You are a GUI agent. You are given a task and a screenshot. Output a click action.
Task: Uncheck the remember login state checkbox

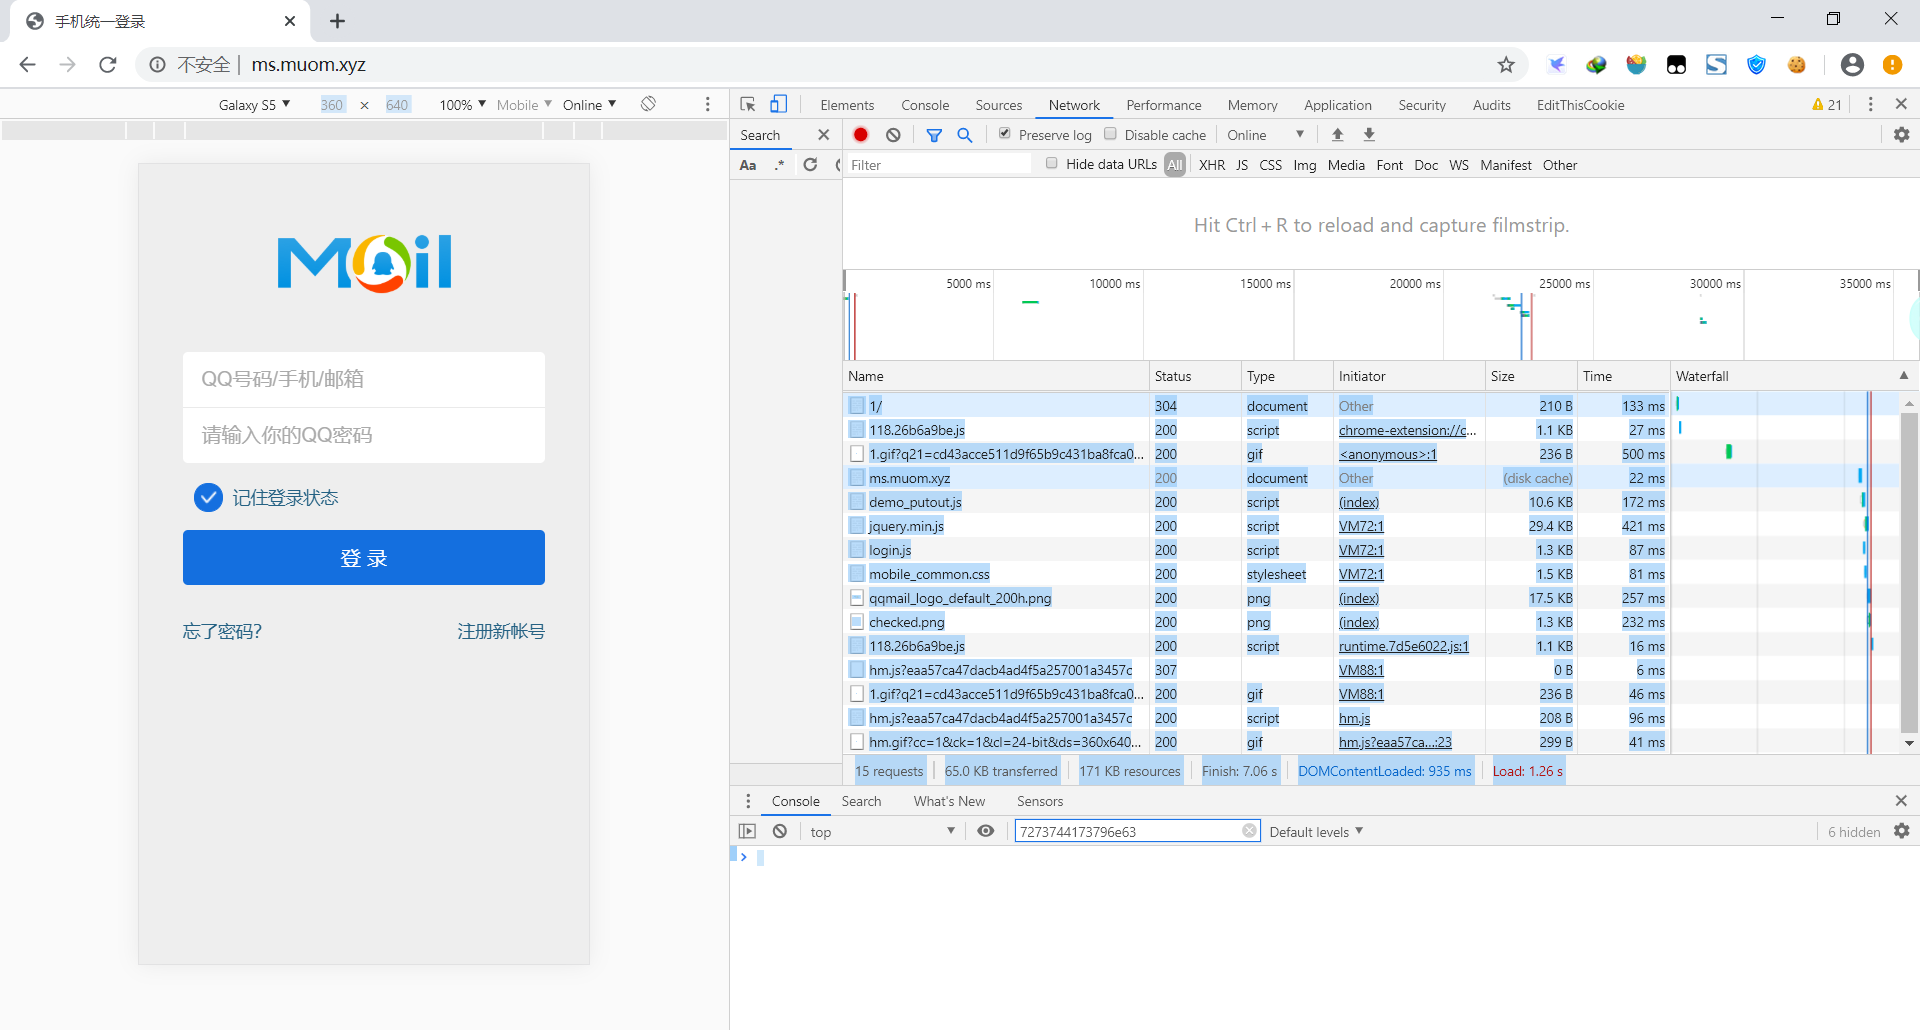(x=208, y=497)
